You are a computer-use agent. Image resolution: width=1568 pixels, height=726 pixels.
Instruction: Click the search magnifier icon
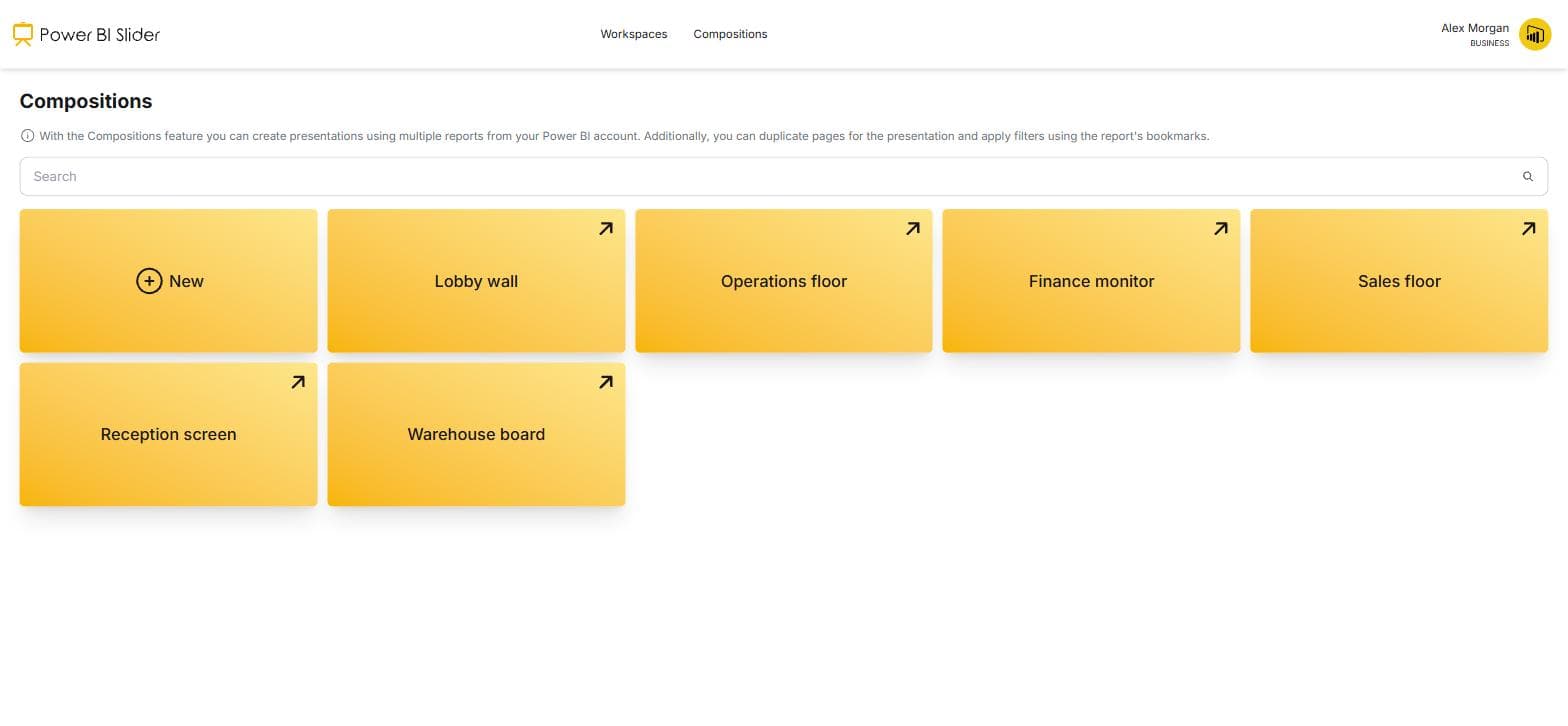pyautogui.click(x=1528, y=177)
